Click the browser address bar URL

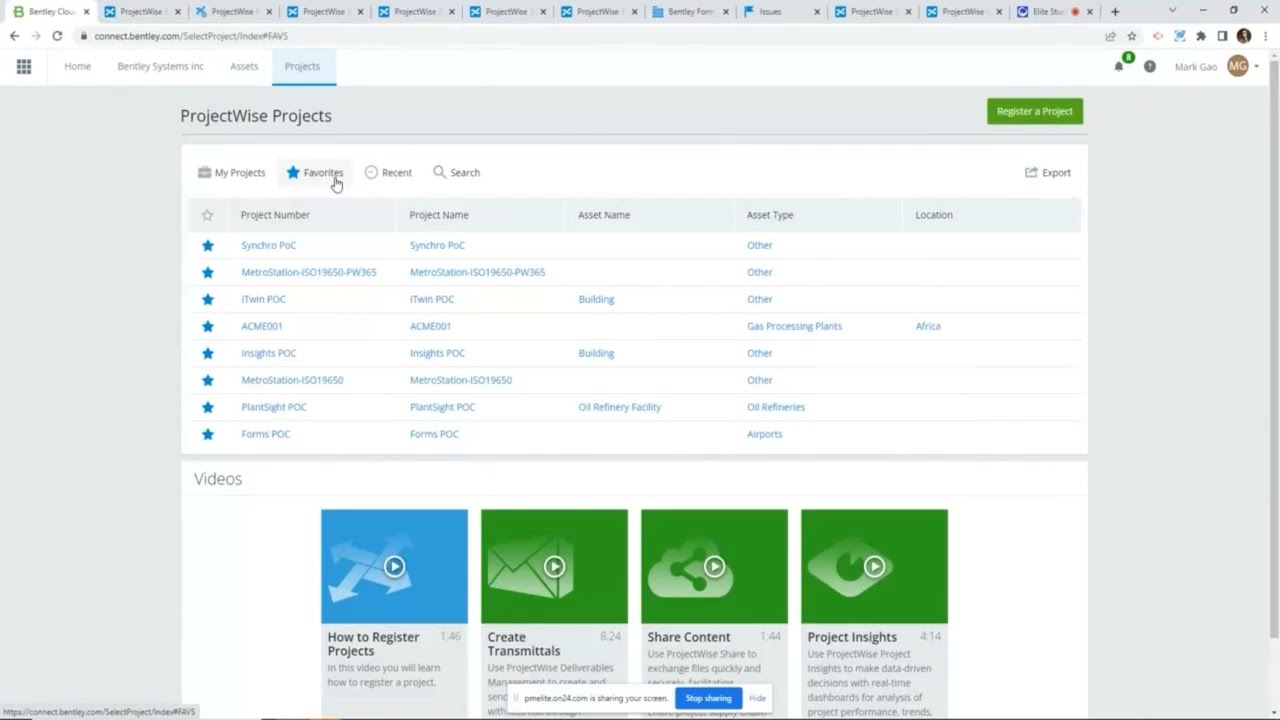pyautogui.click(x=191, y=36)
